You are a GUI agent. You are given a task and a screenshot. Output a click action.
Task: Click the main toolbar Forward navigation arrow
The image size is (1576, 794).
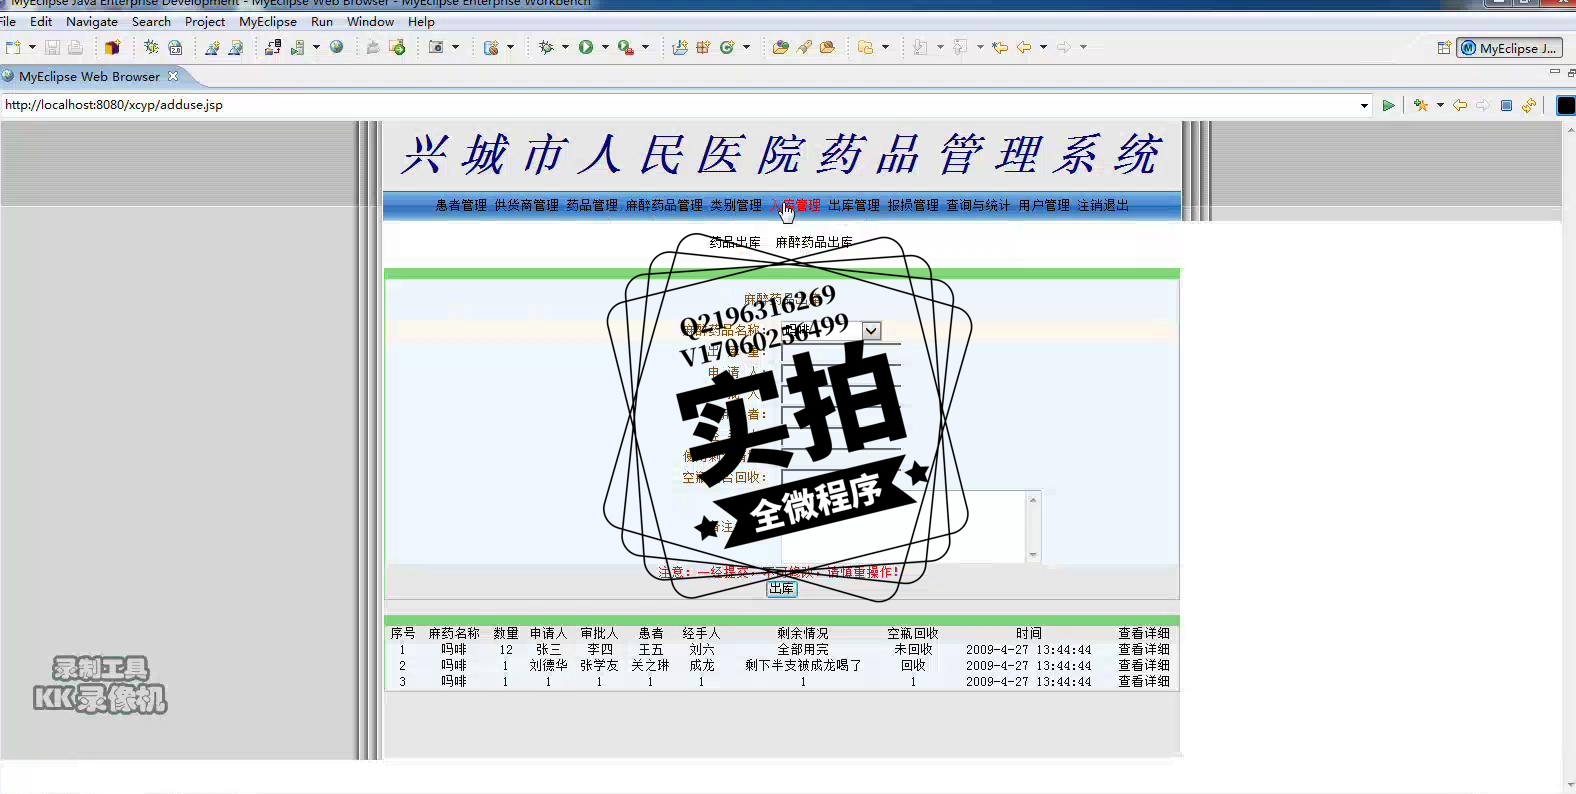pyautogui.click(x=1064, y=47)
